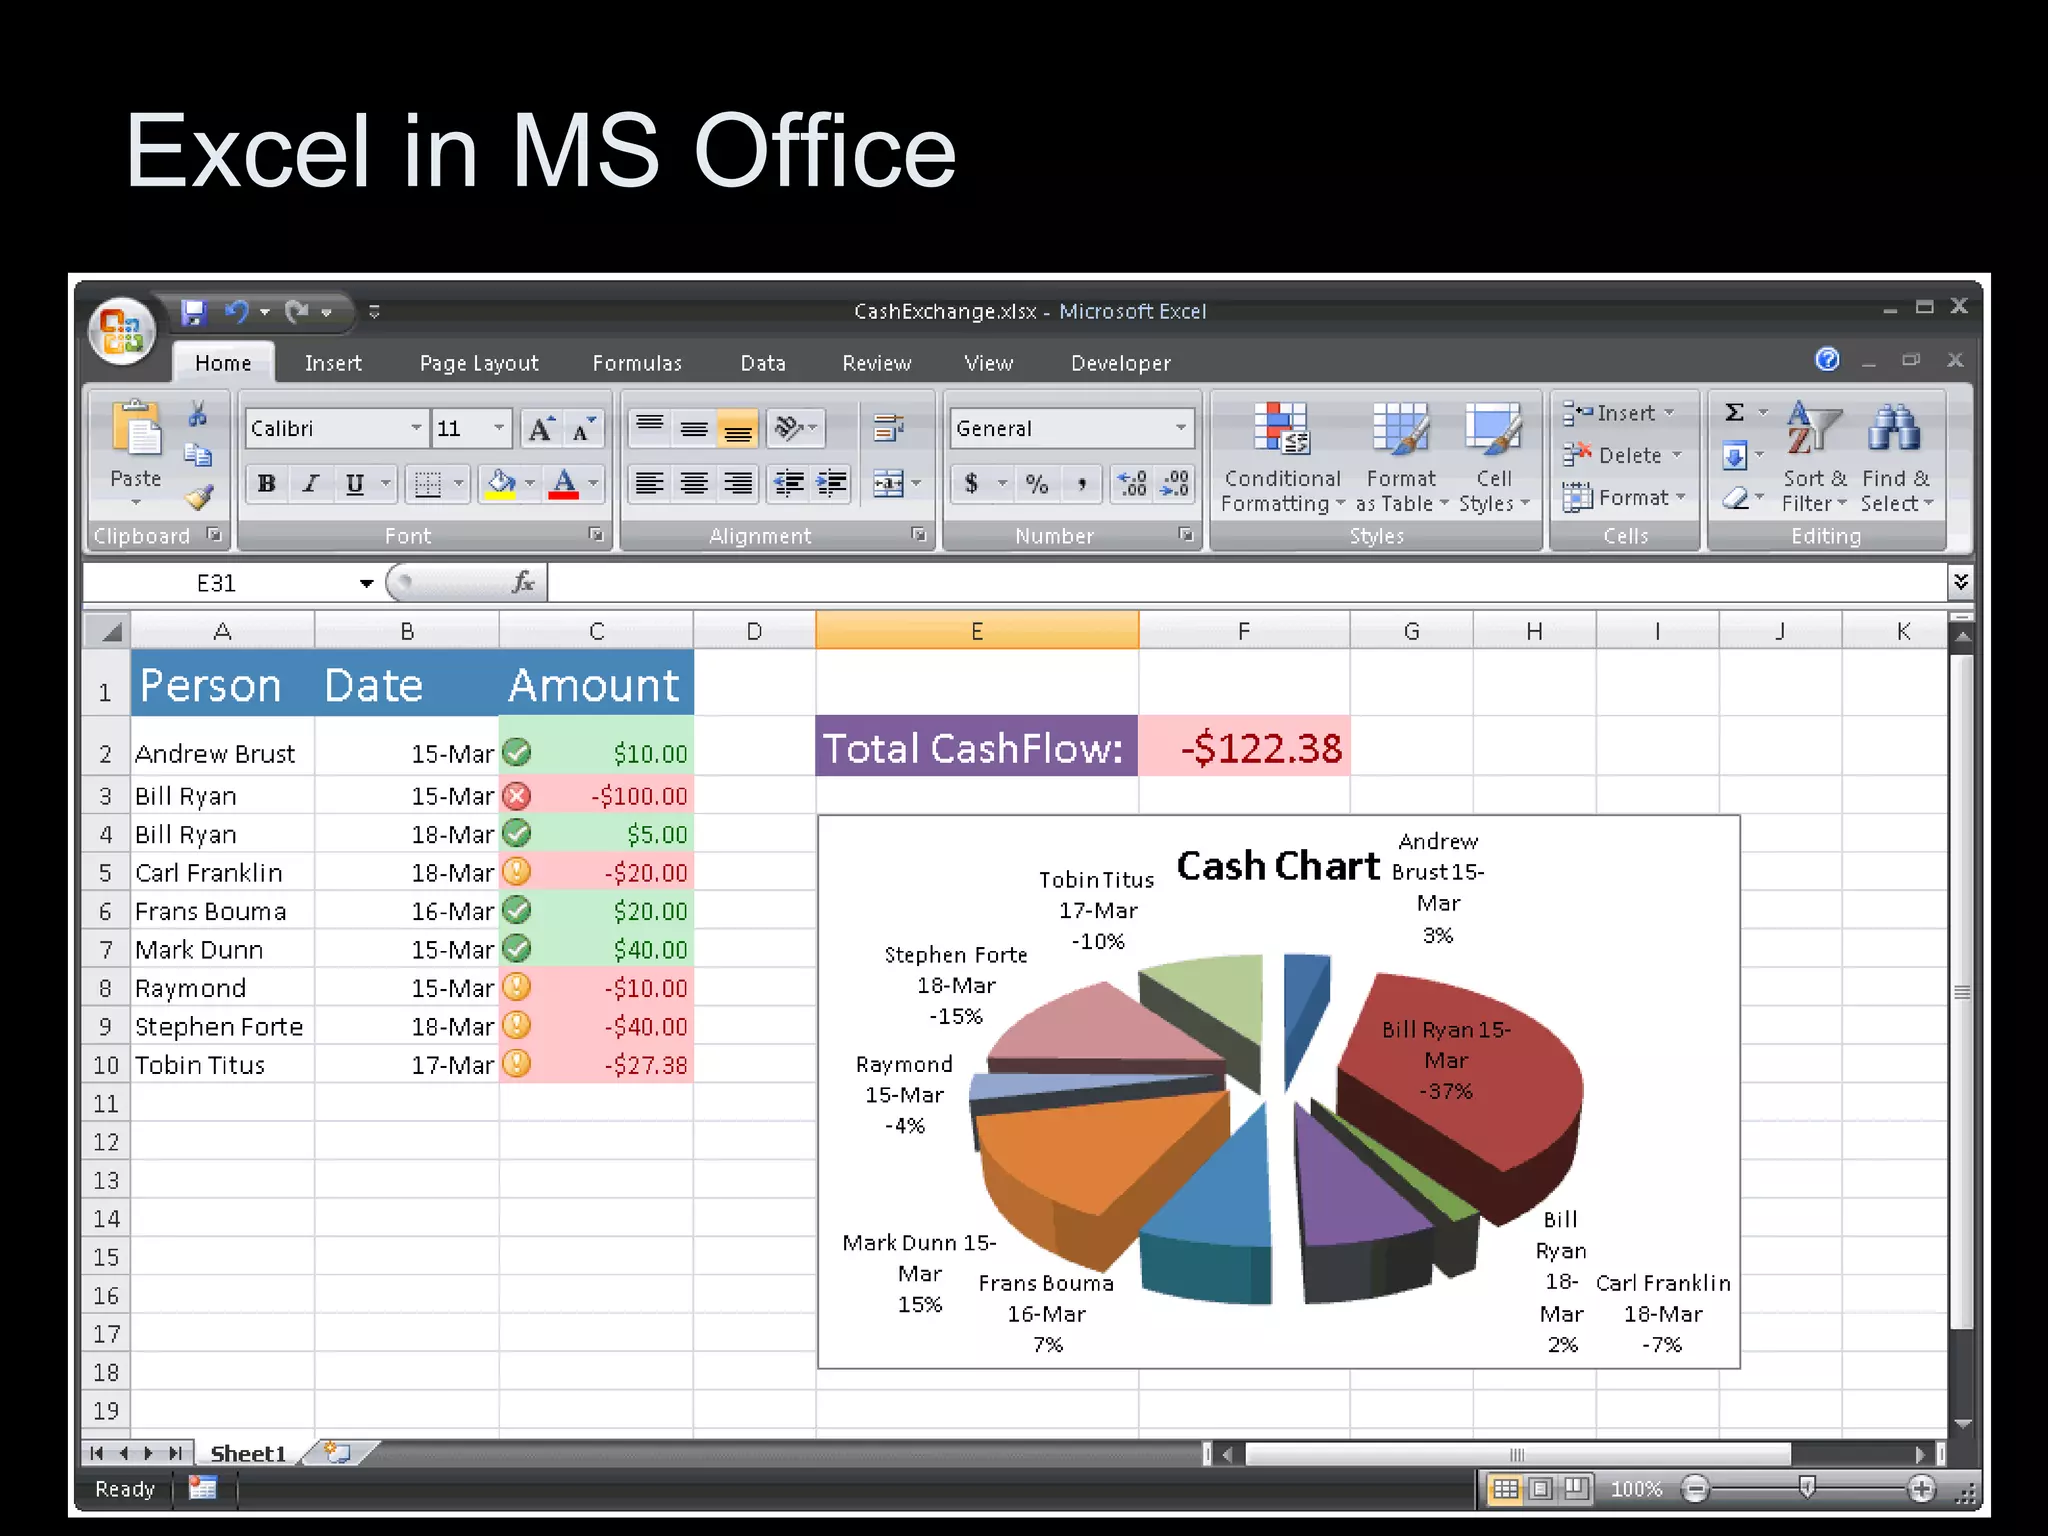This screenshot has width=2048, height=1536.
Task: Switch to the Formulas tab
Action: click(637, 363)
